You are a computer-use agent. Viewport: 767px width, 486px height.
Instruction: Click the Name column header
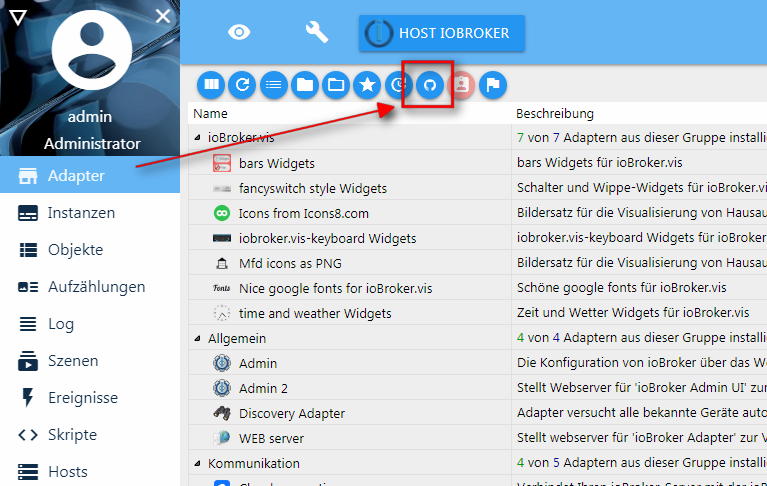pyautogui.click(x=210, y=113)
